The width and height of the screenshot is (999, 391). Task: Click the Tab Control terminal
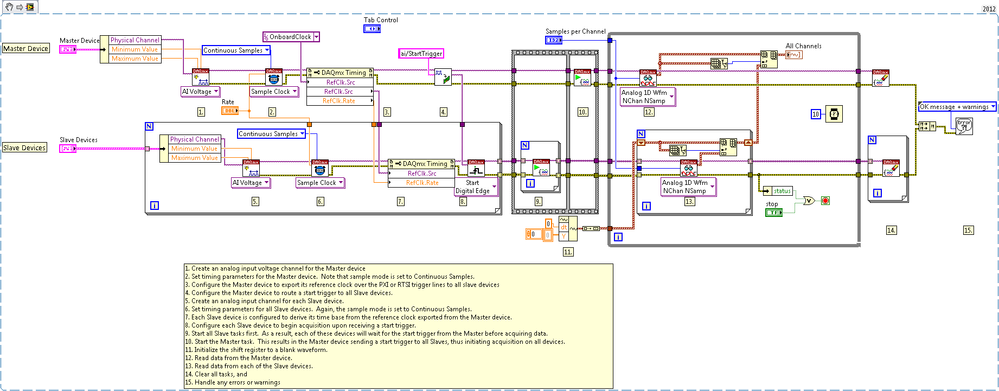pos(373,29)
